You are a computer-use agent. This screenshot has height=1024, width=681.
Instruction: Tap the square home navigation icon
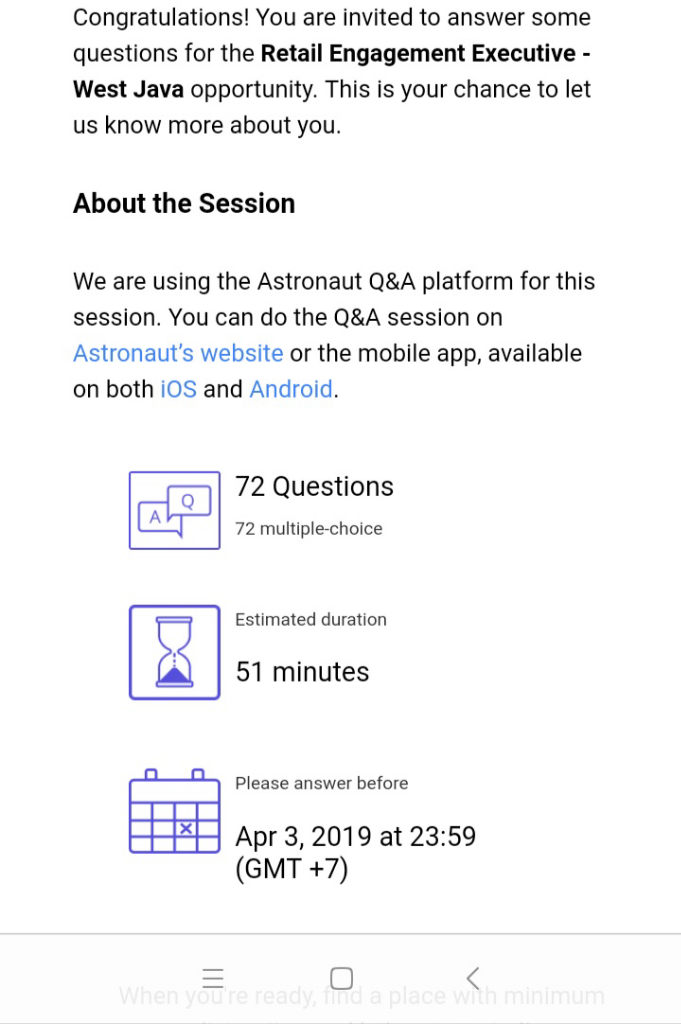click(341, 978)
